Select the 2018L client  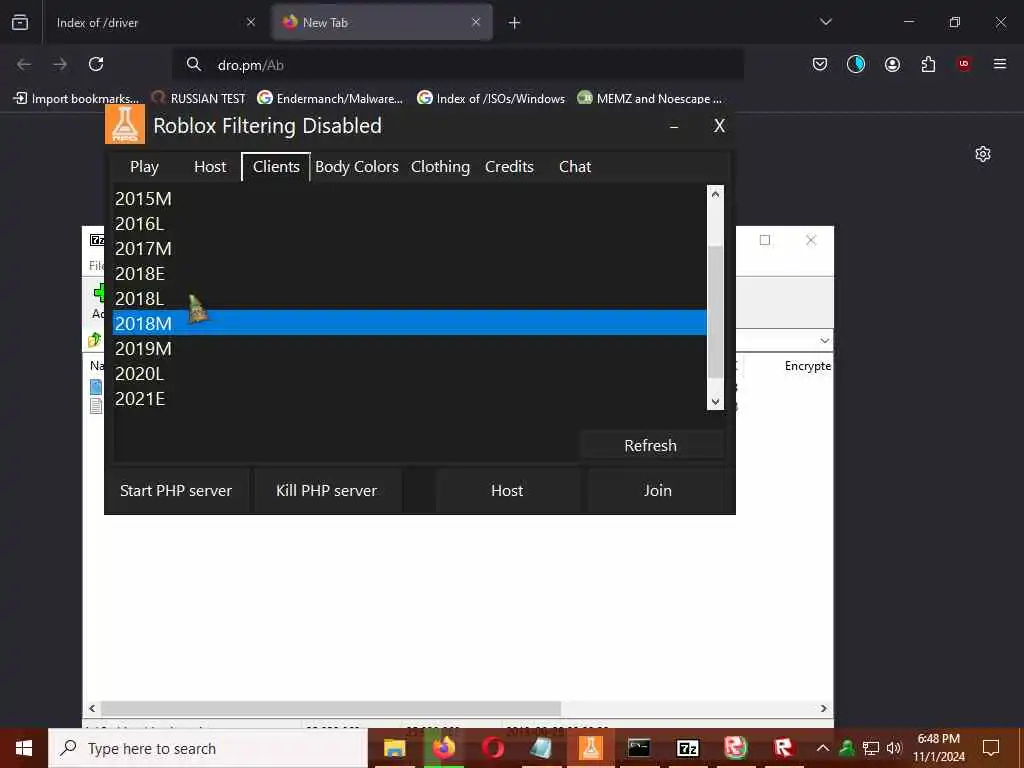(x=409, y=298)
